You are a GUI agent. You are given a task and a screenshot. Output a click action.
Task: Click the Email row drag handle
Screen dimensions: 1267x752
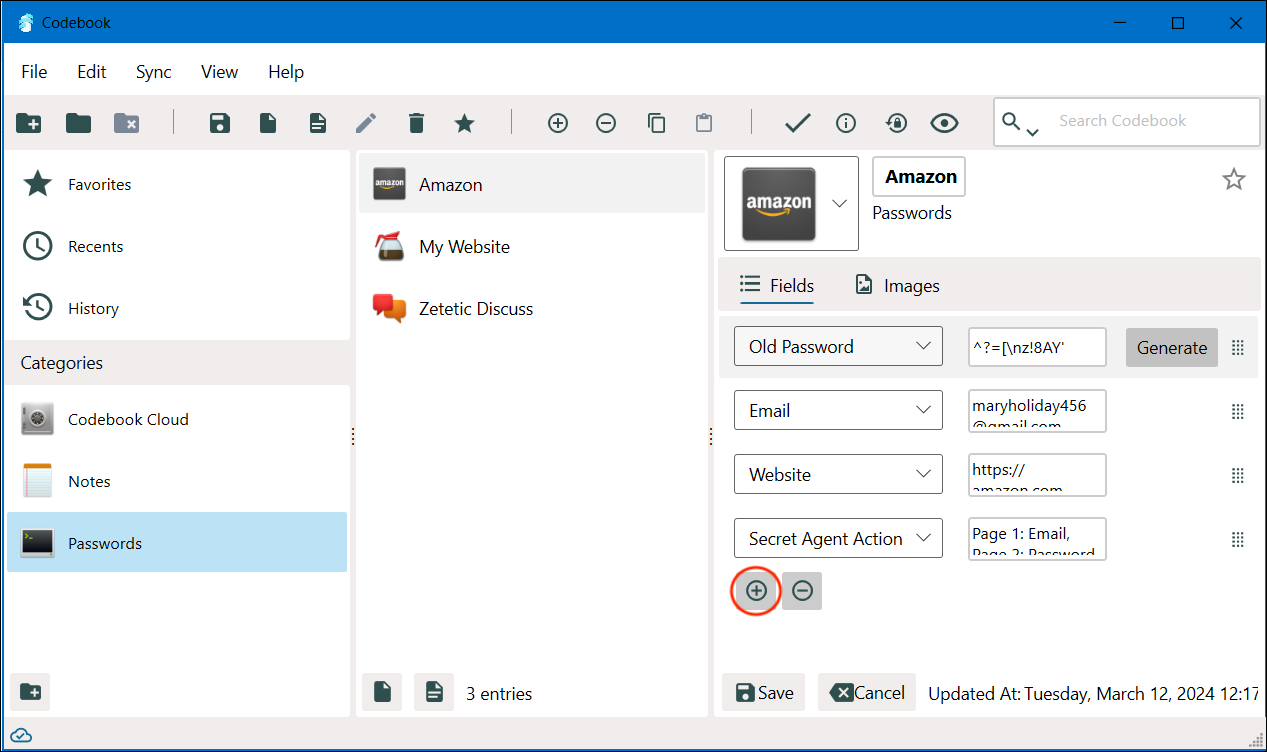tap(1237, 411)
